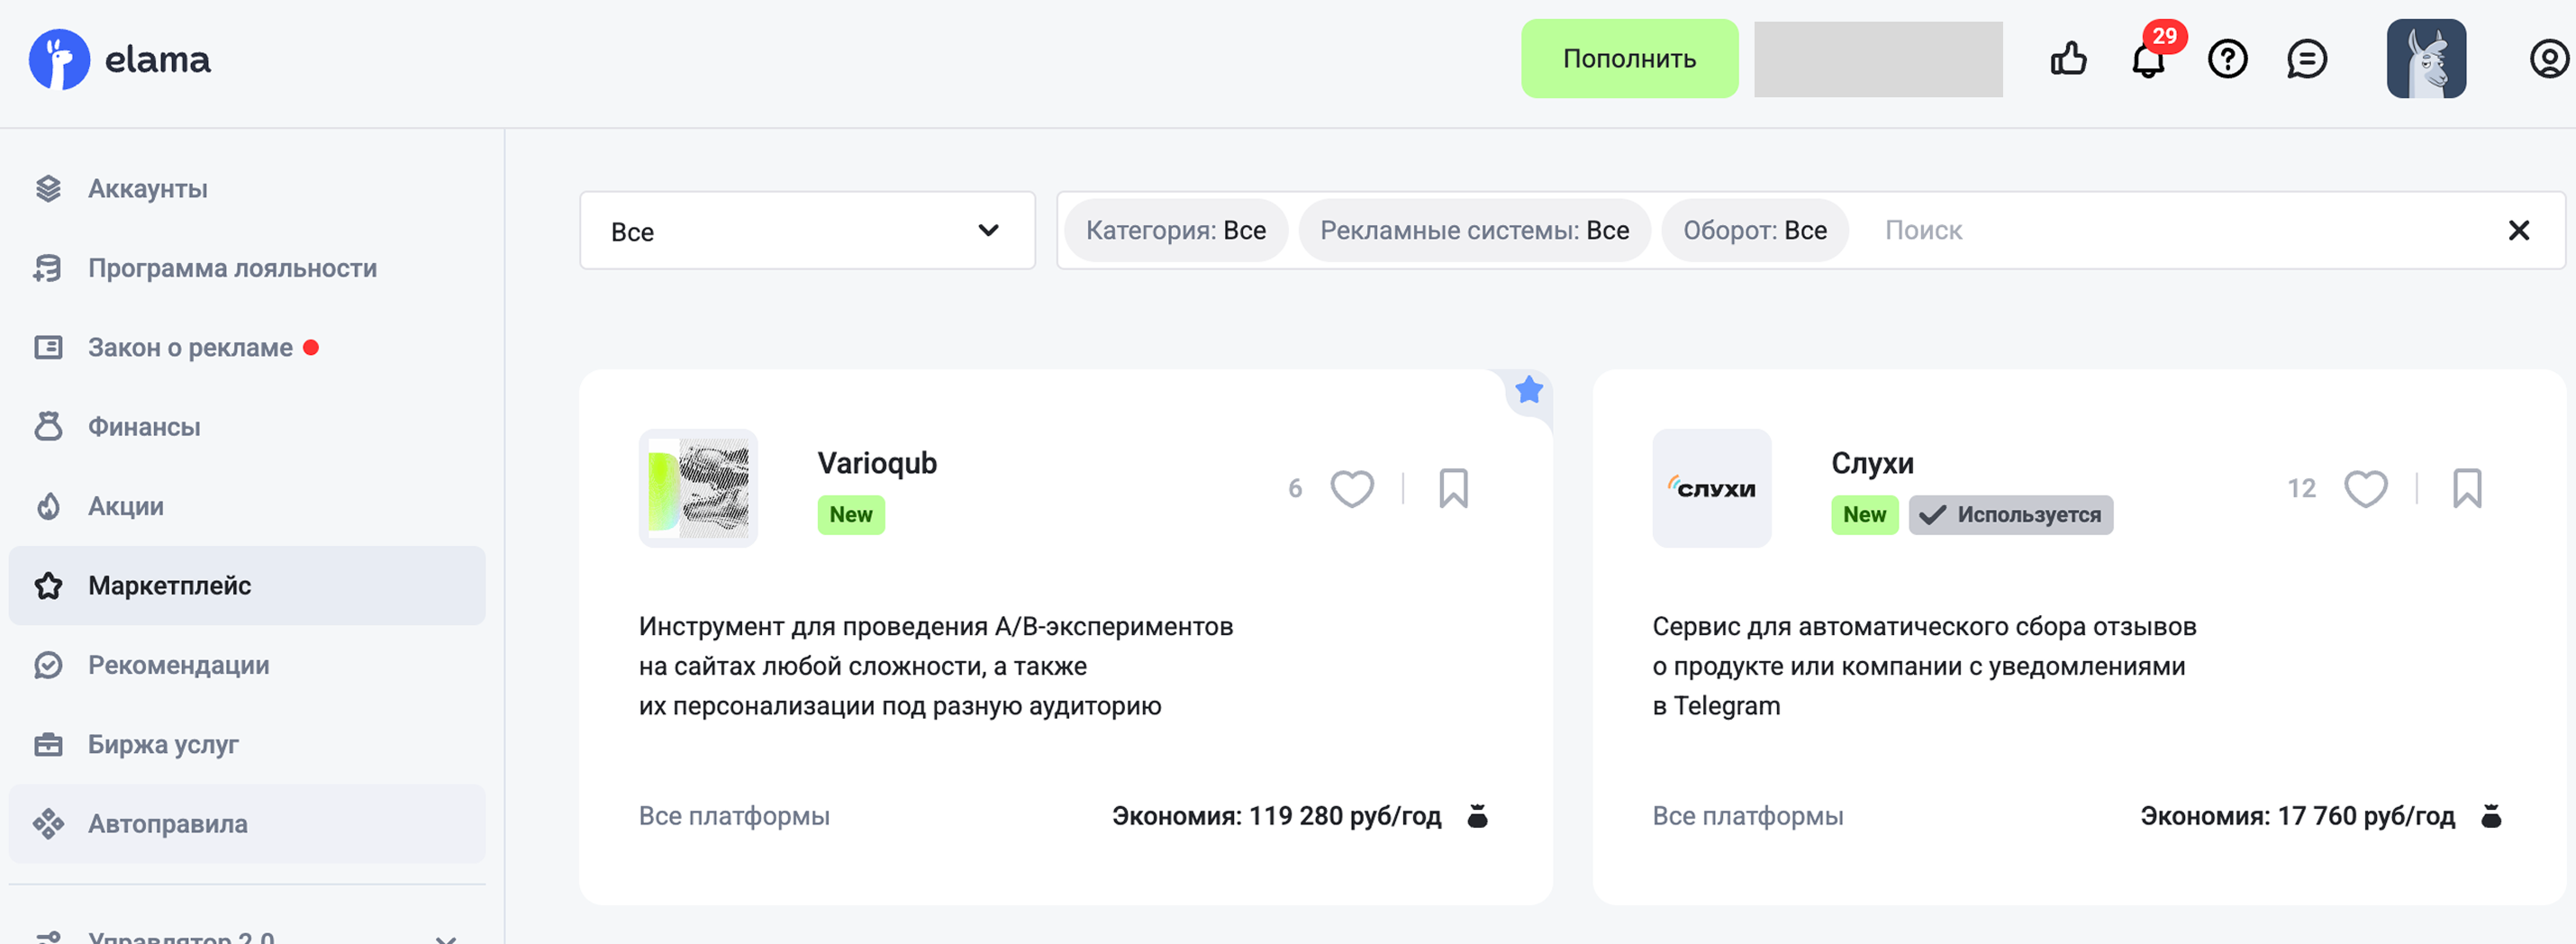The height and width of the screenshot is (944, 2576).
Task: Like the Слухи service with heart
Action: pyautogui.click(x=2365, y=489)
